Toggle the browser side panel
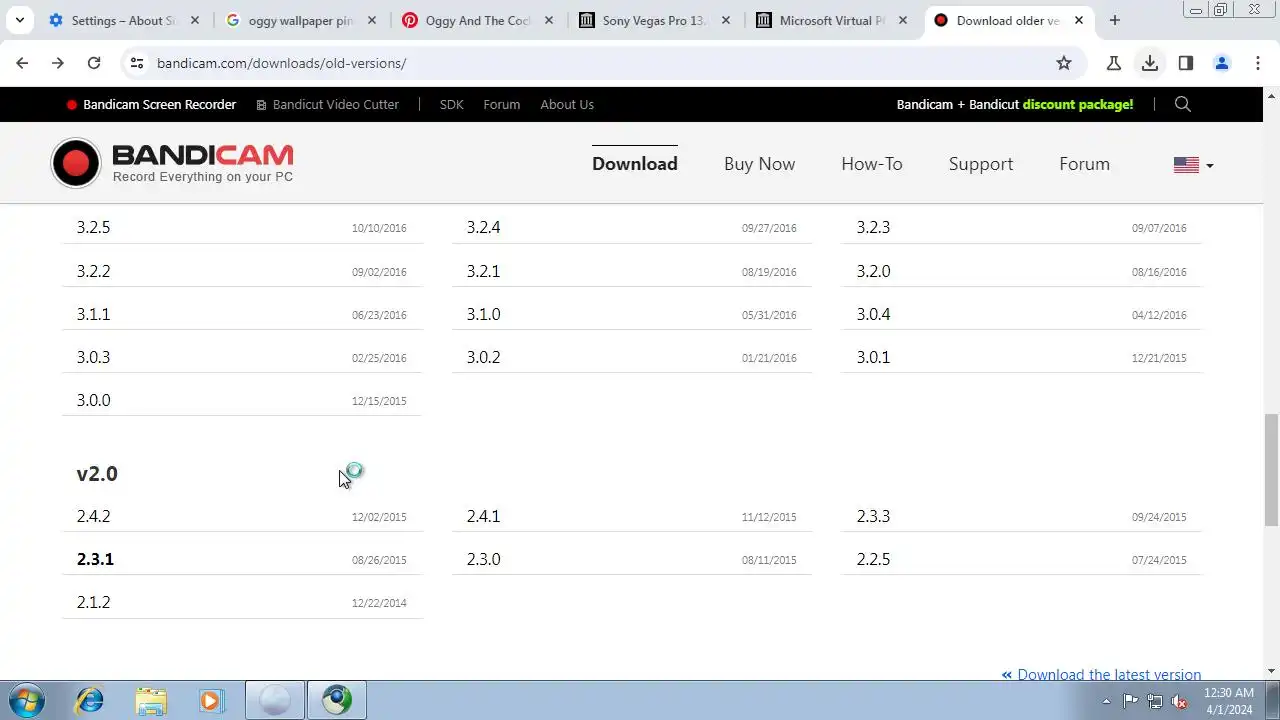The height and width of the screenshot is (720, 1280). pos(1186,63)
